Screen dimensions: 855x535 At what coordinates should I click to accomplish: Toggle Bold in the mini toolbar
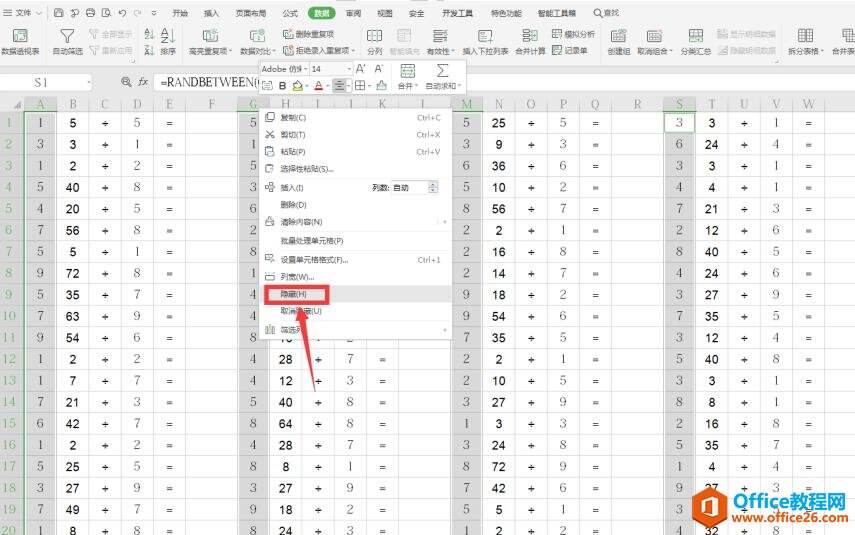[282, 86]
